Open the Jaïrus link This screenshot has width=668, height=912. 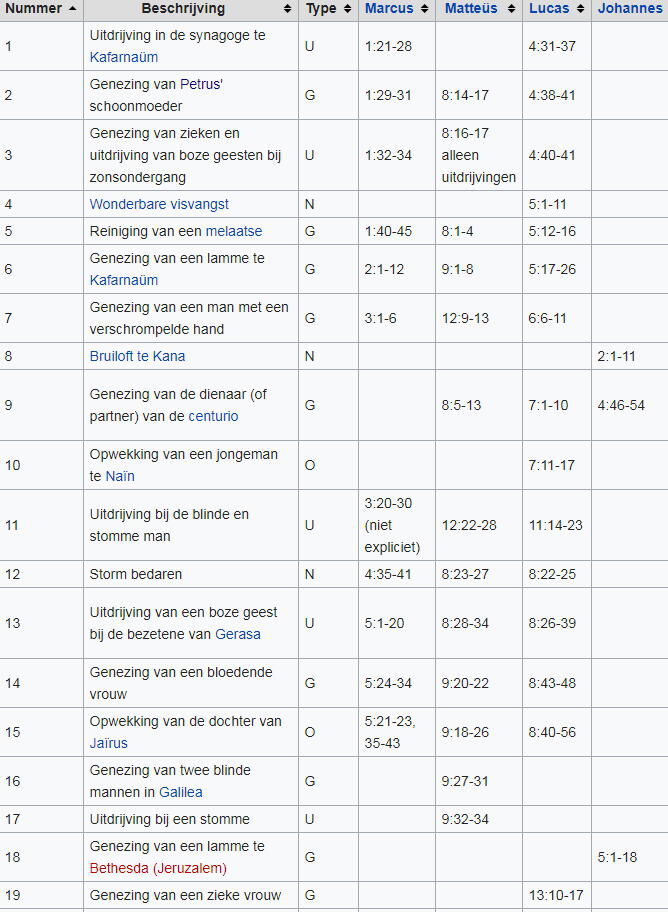[109, 743]
